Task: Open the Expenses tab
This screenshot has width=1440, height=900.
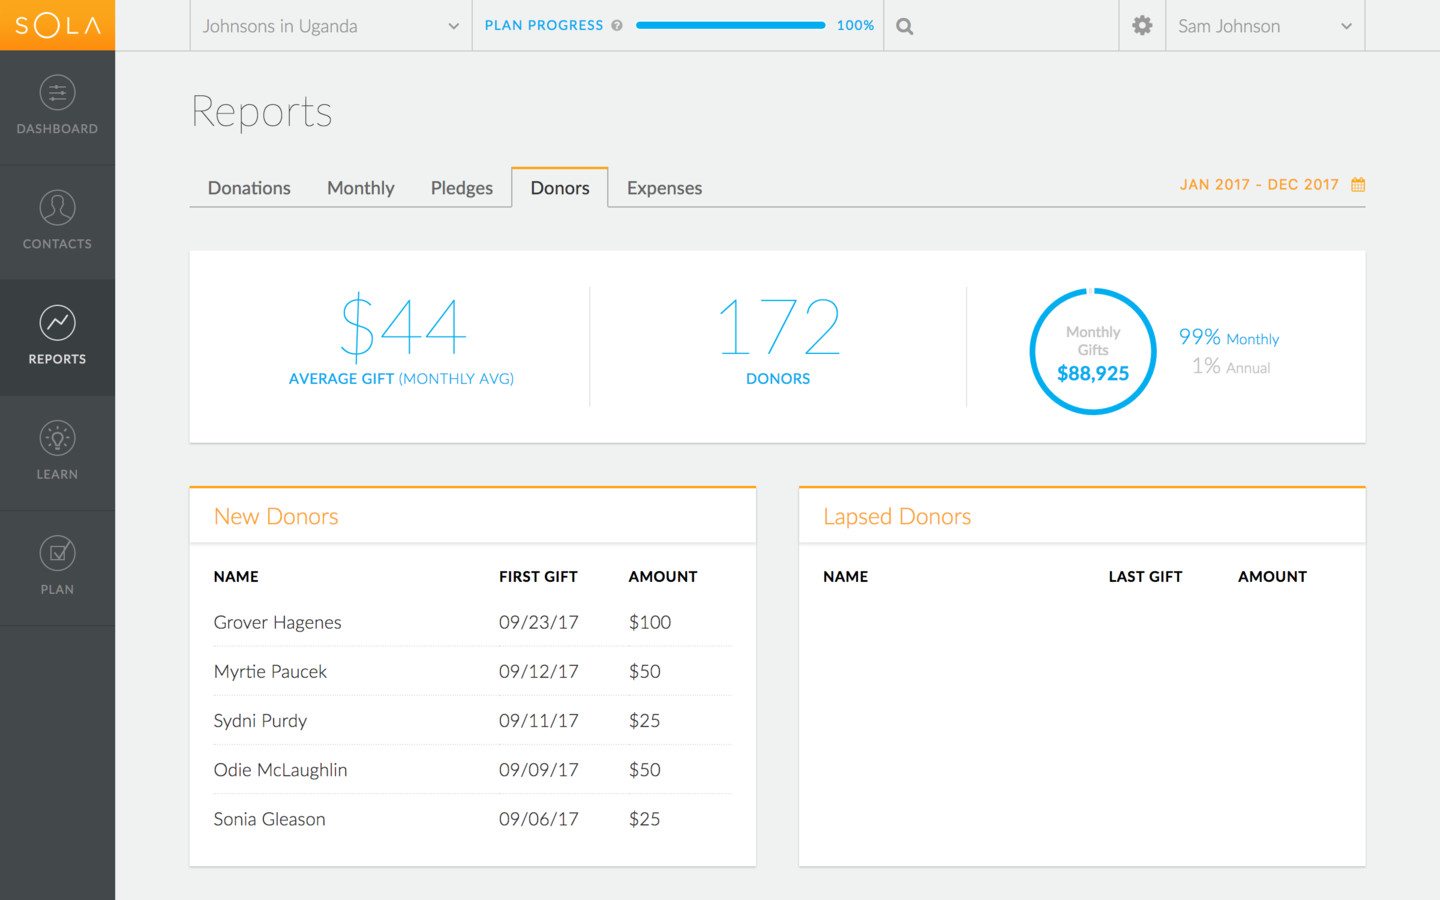Action: pos(664,187)
